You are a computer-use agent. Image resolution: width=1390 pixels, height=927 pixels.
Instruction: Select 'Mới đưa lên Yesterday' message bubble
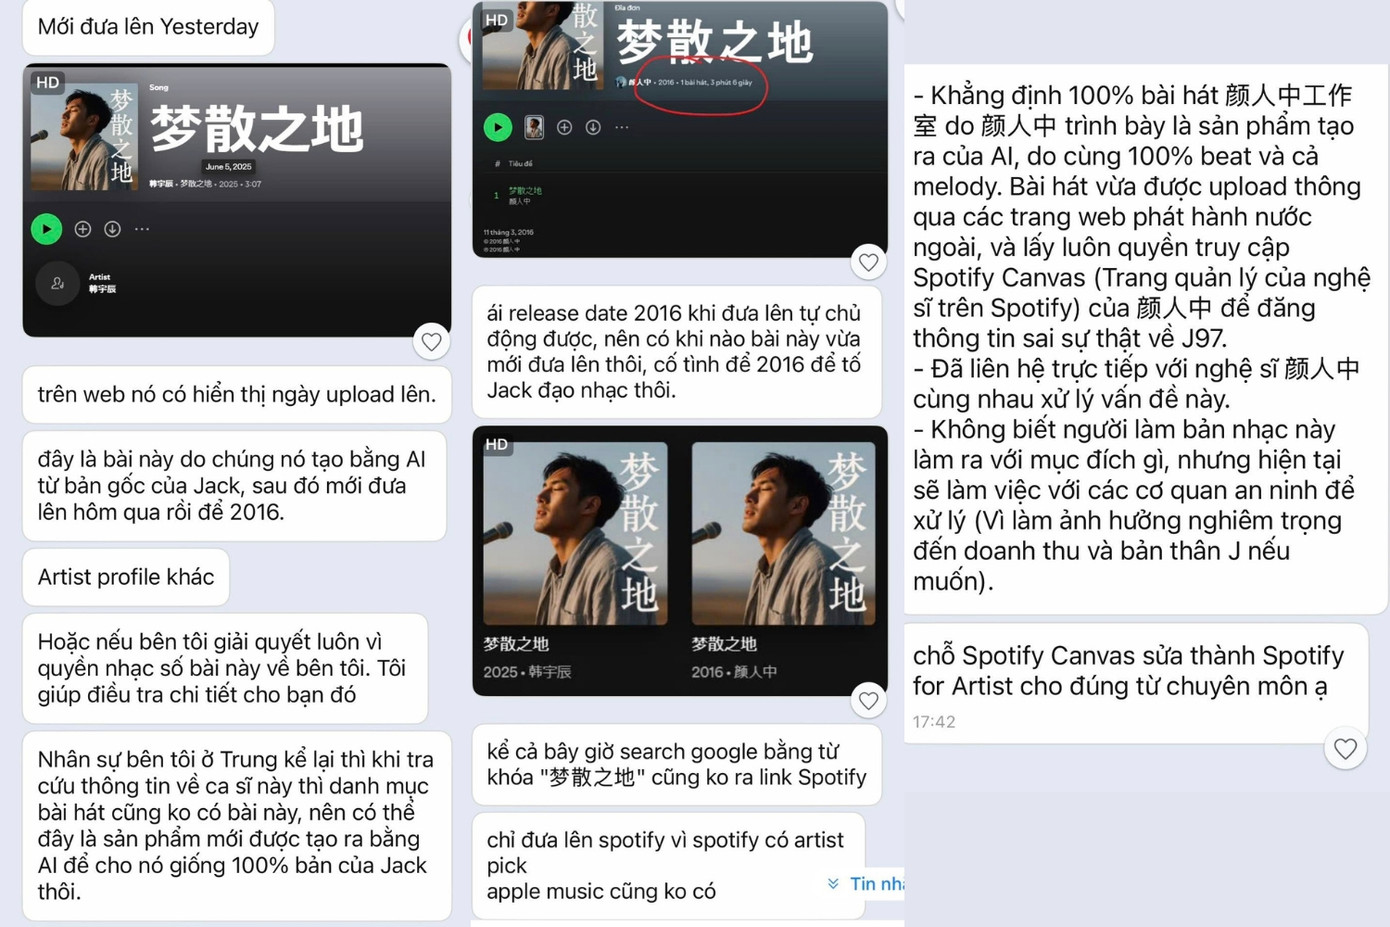[x=148, y=27]
